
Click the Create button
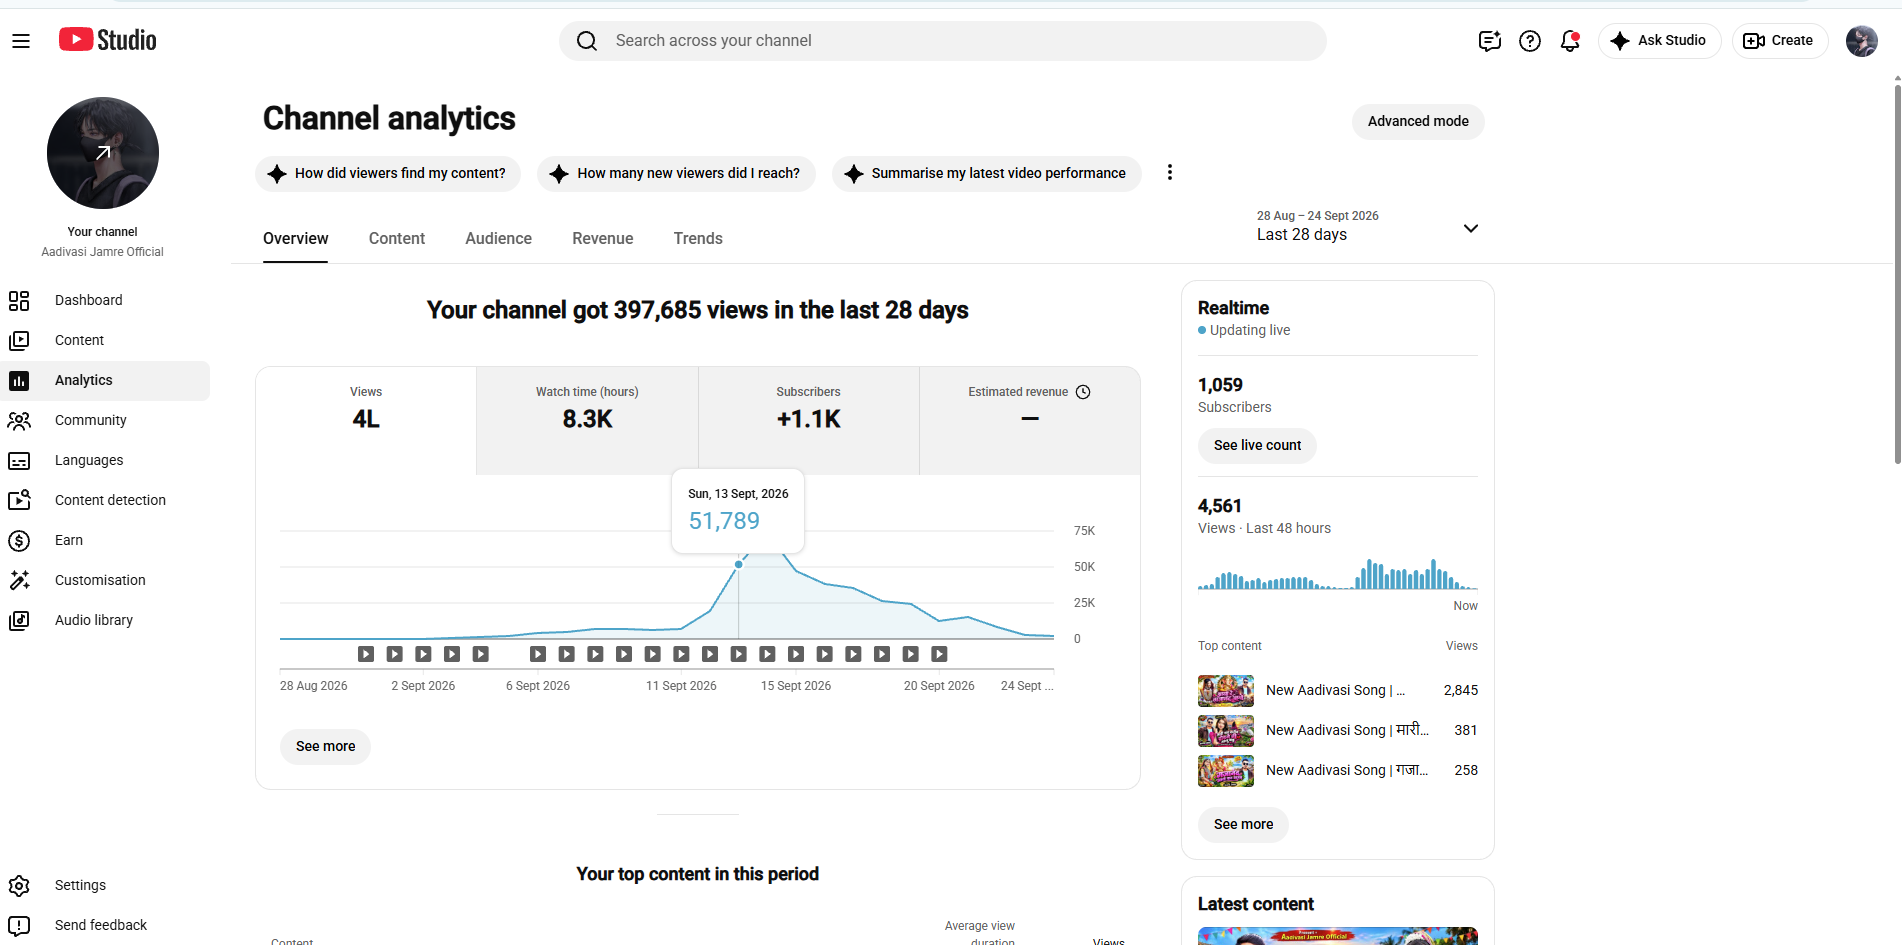pyautogui.click(x=1779, y=41)
